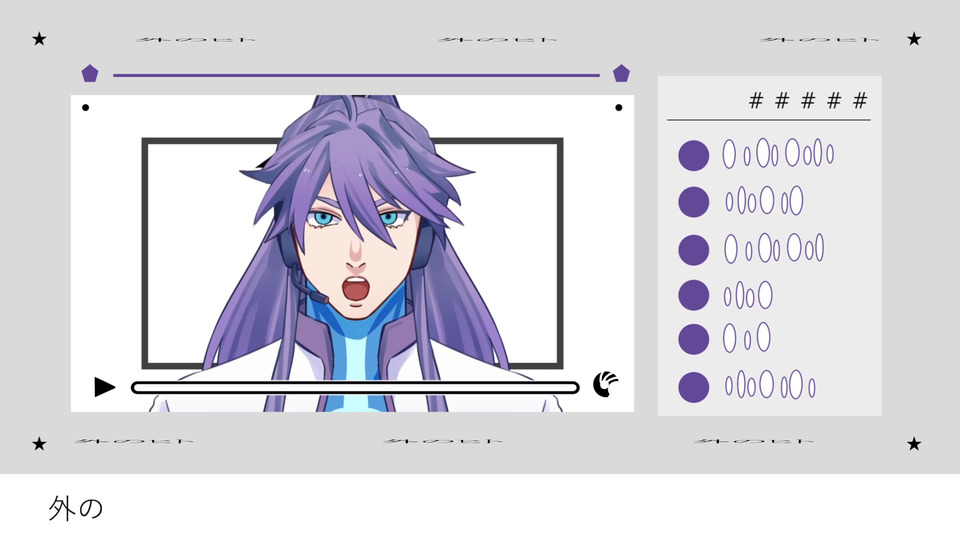Click the black play triangle button

105,387
